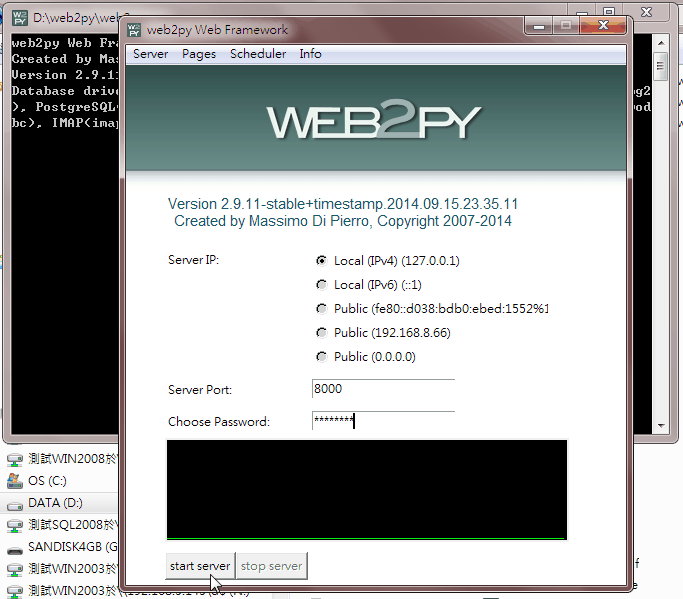Select the OS (C:) drive
683x599 pixels.
[x=47, y=481]
